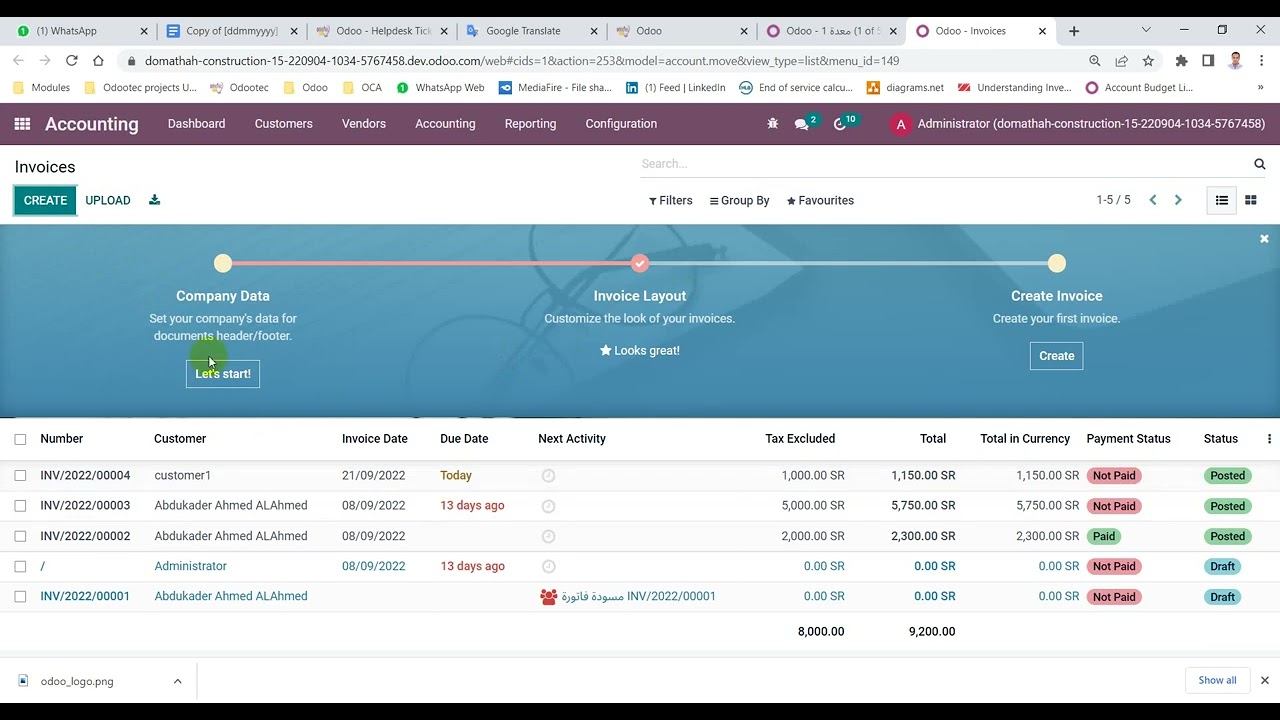Image resolution: width=1280 pixels, height=720 pixels.
Task: Click activity clock for INV/2022/00002
Action: coord(548,536)
